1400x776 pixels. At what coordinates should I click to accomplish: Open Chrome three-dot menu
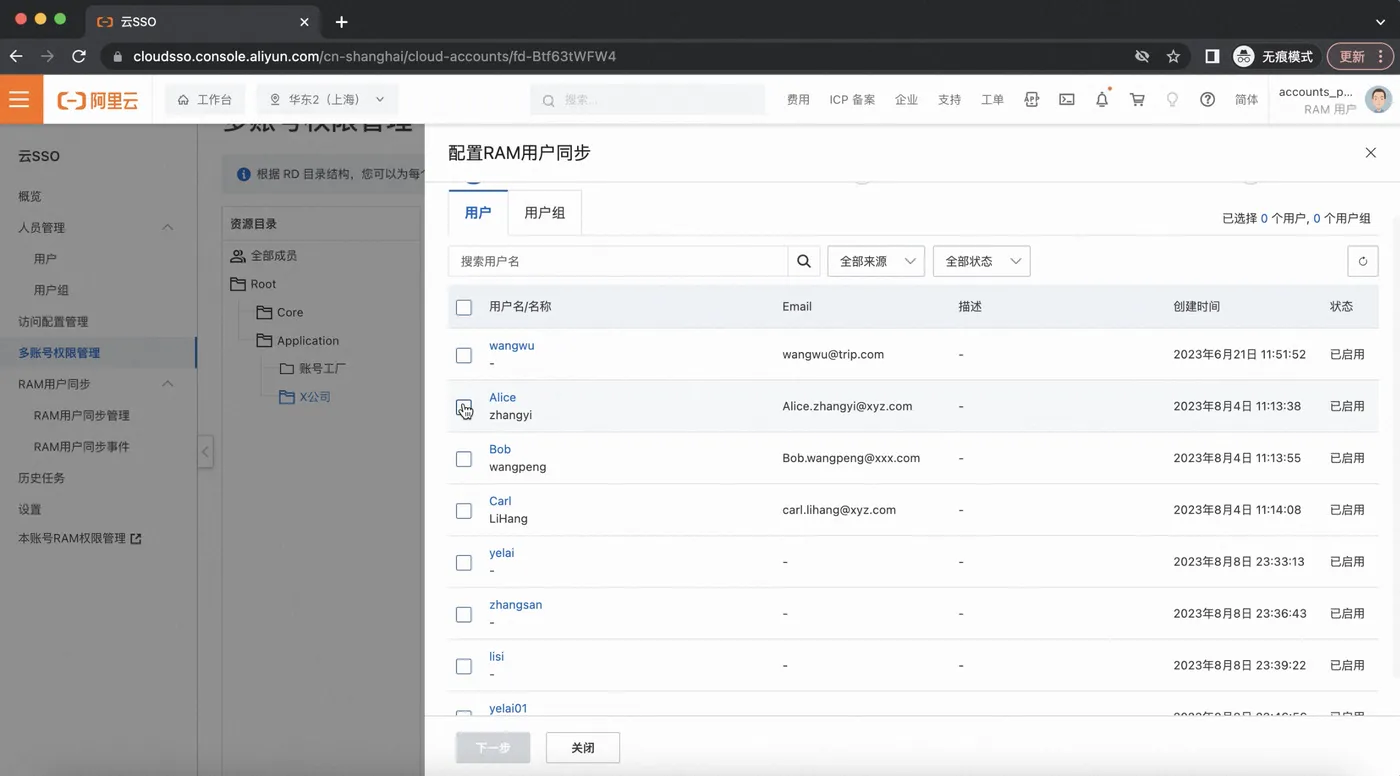(x=1381, y=56)
